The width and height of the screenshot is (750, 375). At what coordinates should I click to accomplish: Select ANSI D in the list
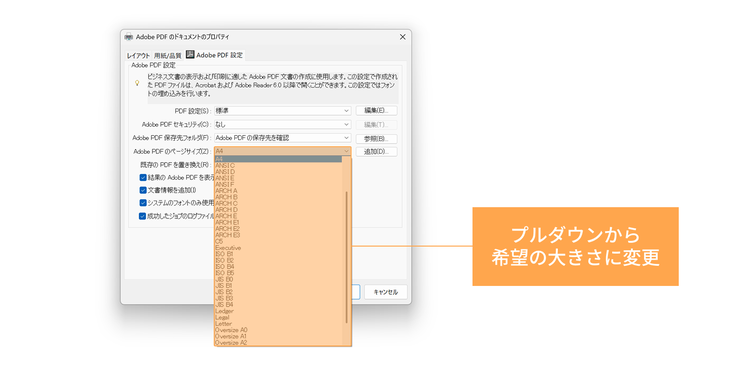(278, 172)
